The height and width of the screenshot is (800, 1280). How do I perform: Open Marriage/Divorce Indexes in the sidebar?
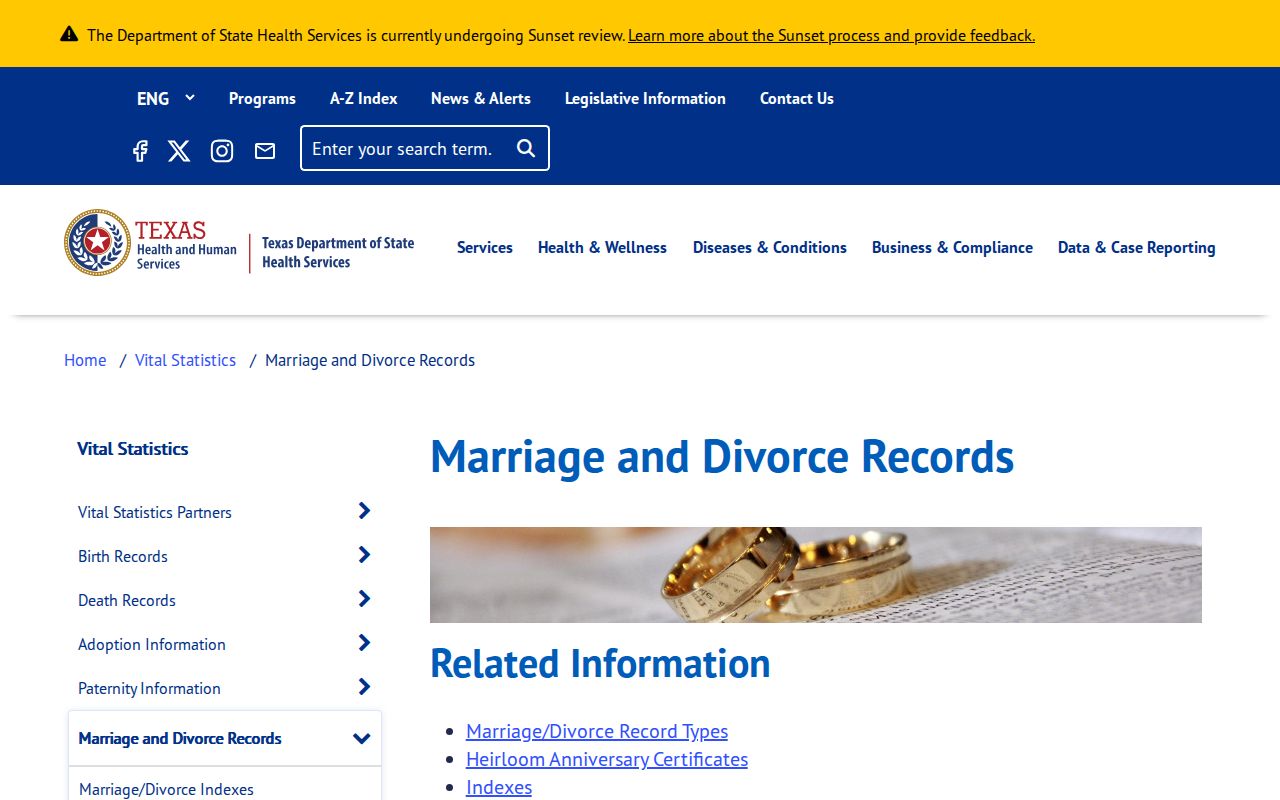pos(166,789)
